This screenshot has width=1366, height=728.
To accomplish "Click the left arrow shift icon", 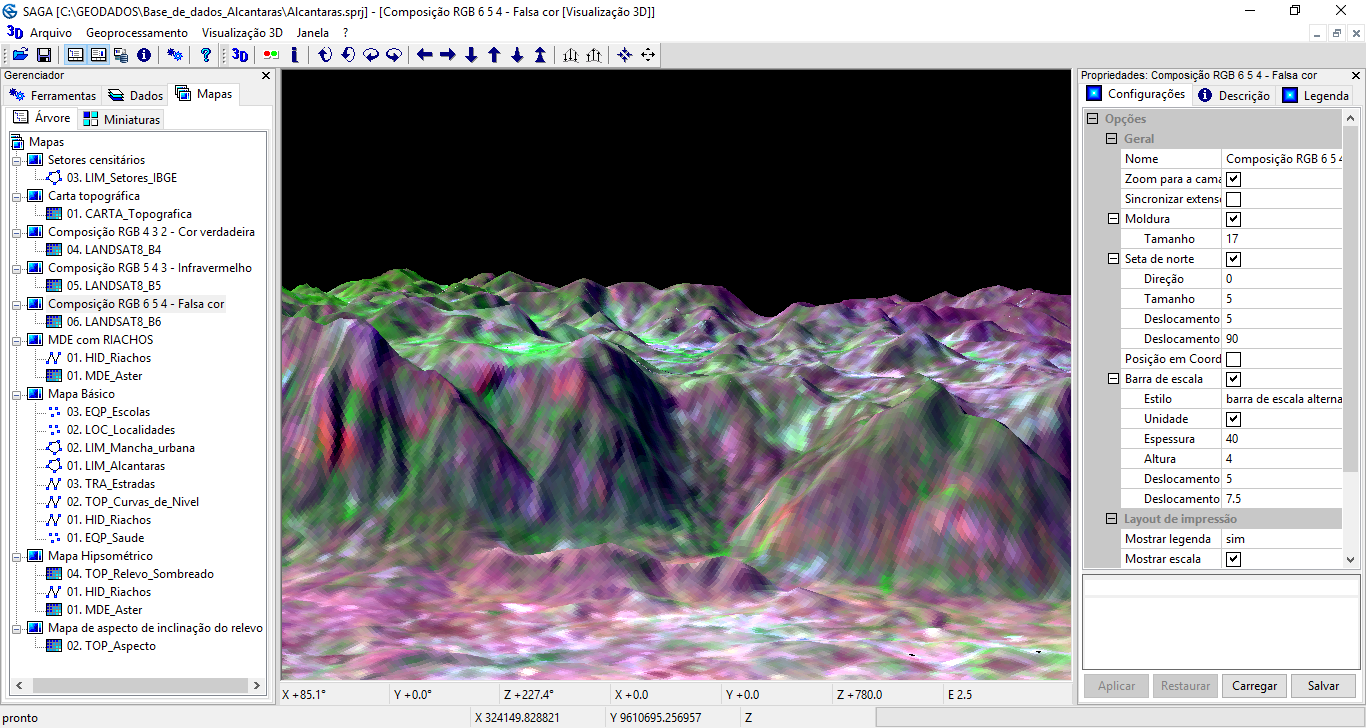I will [425, 55].
